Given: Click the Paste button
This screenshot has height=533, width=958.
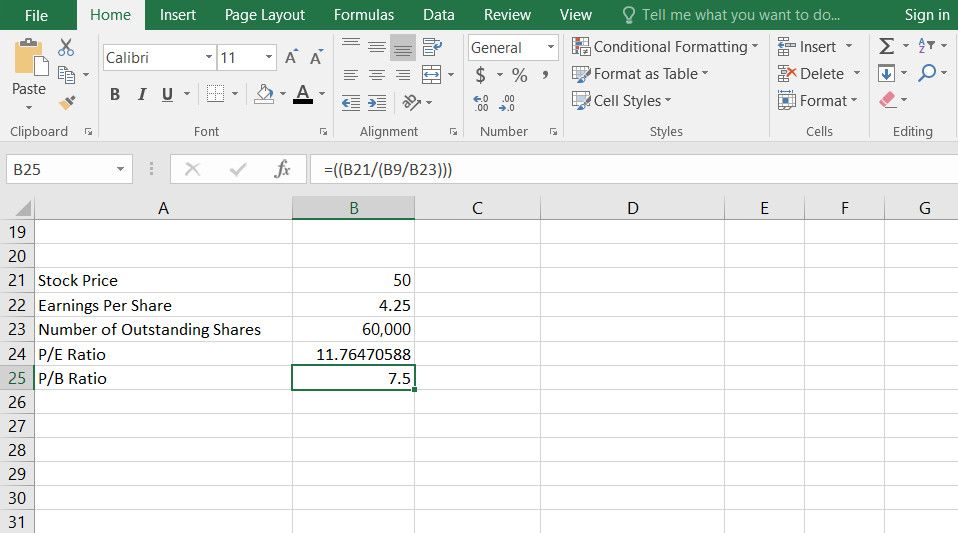Looking at the screenshot, I should pyautogui.click(x=29, y=70).
